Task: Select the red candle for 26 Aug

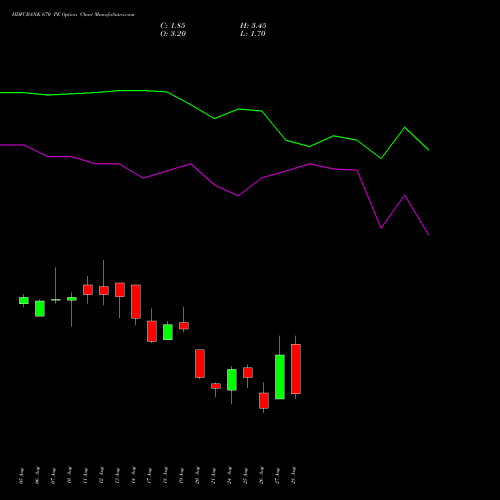Action: click(264, 400)
